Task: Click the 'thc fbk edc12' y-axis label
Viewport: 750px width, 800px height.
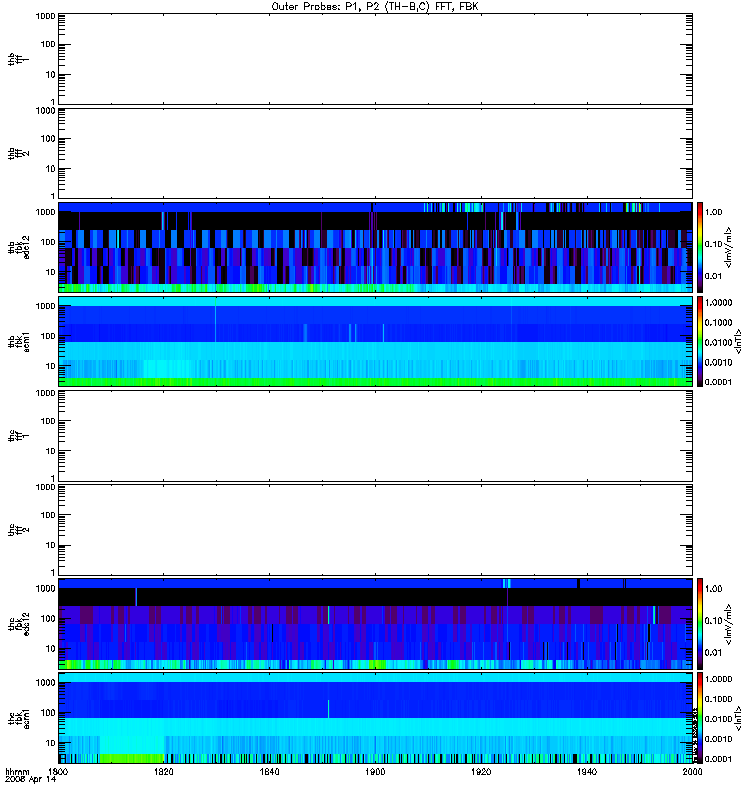Action: [x=19, y=623]
